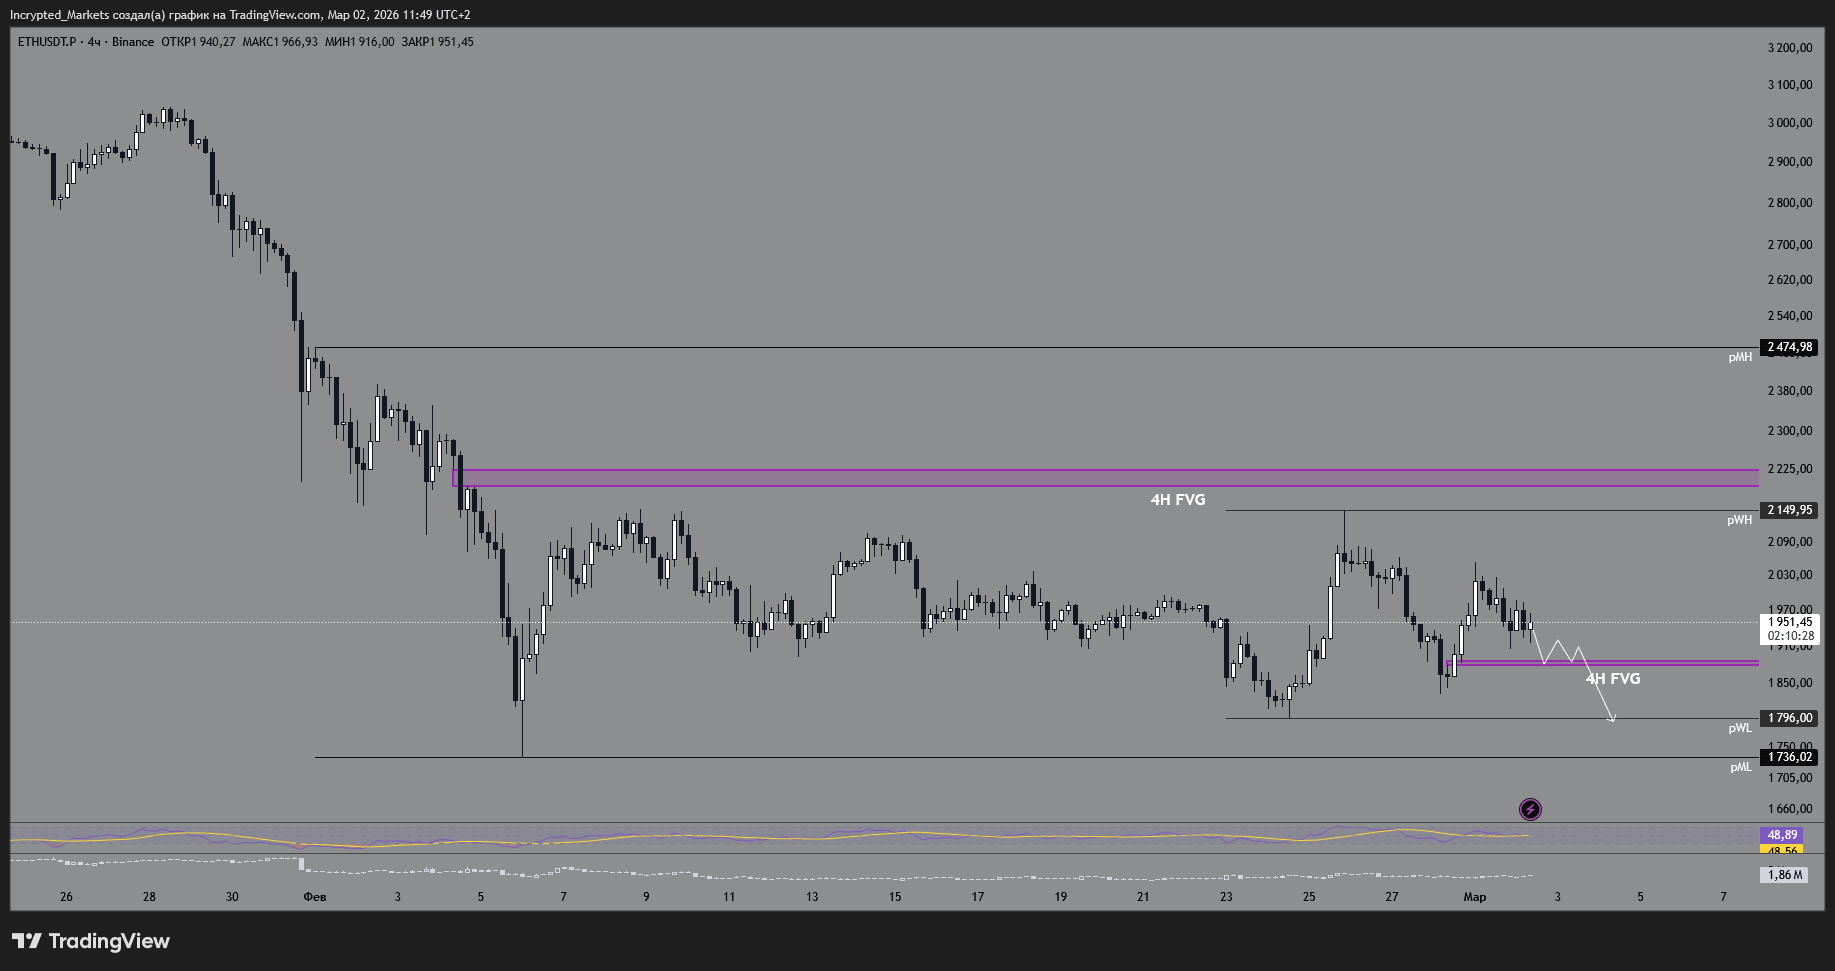Click the 2 225,00 price axis tick
Image resolution: width=1835 pixels, height=971 pixels.
point(1790,469)
